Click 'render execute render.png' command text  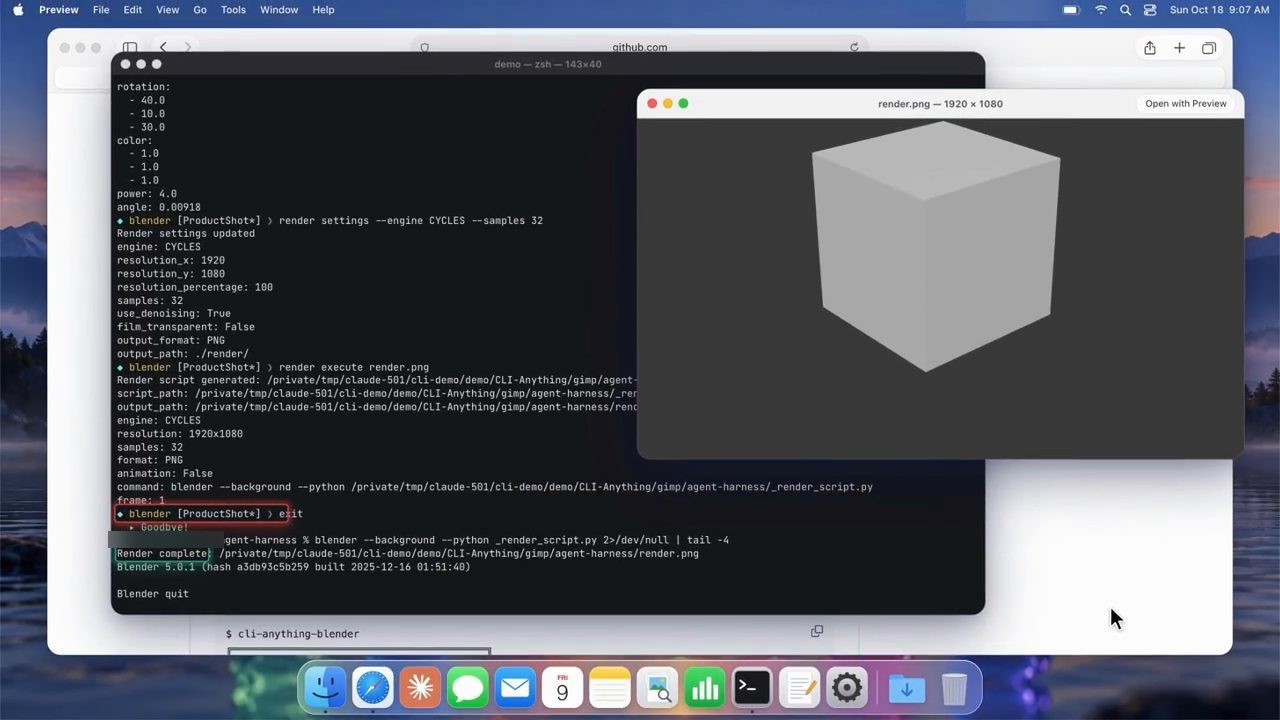click(x=354, y=367)
